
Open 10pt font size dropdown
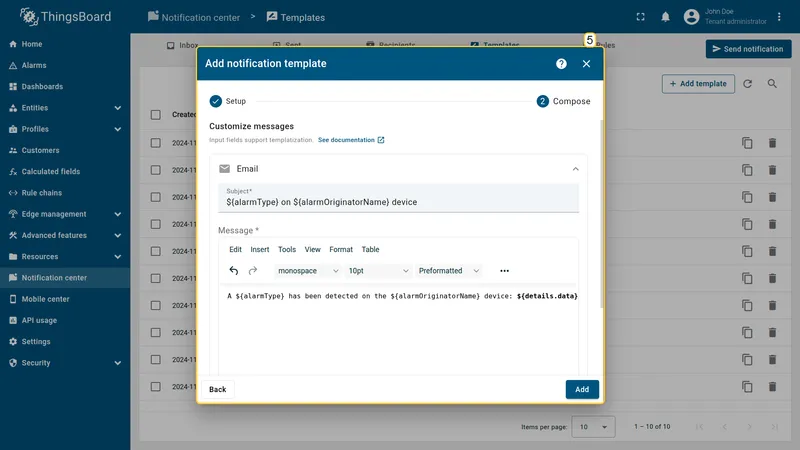pyautogui.click(x=378, y=271)
